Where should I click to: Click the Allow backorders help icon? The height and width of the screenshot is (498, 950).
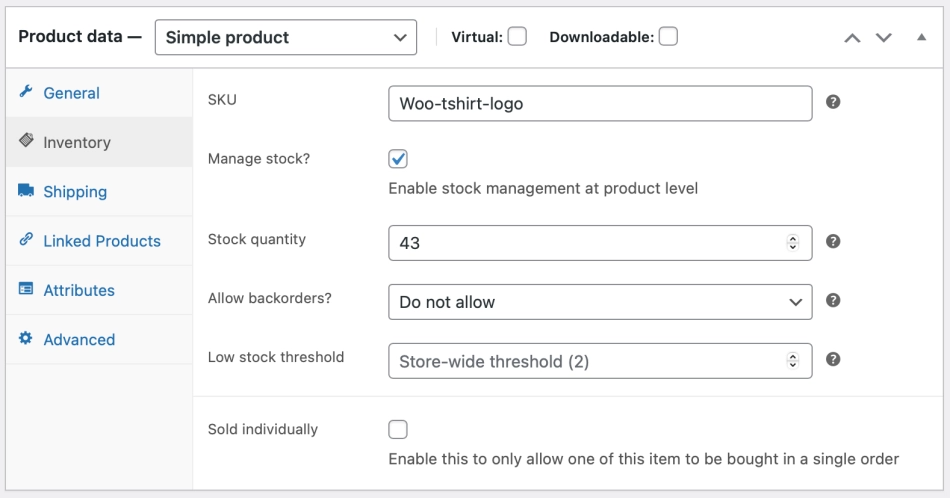(833, 300)
